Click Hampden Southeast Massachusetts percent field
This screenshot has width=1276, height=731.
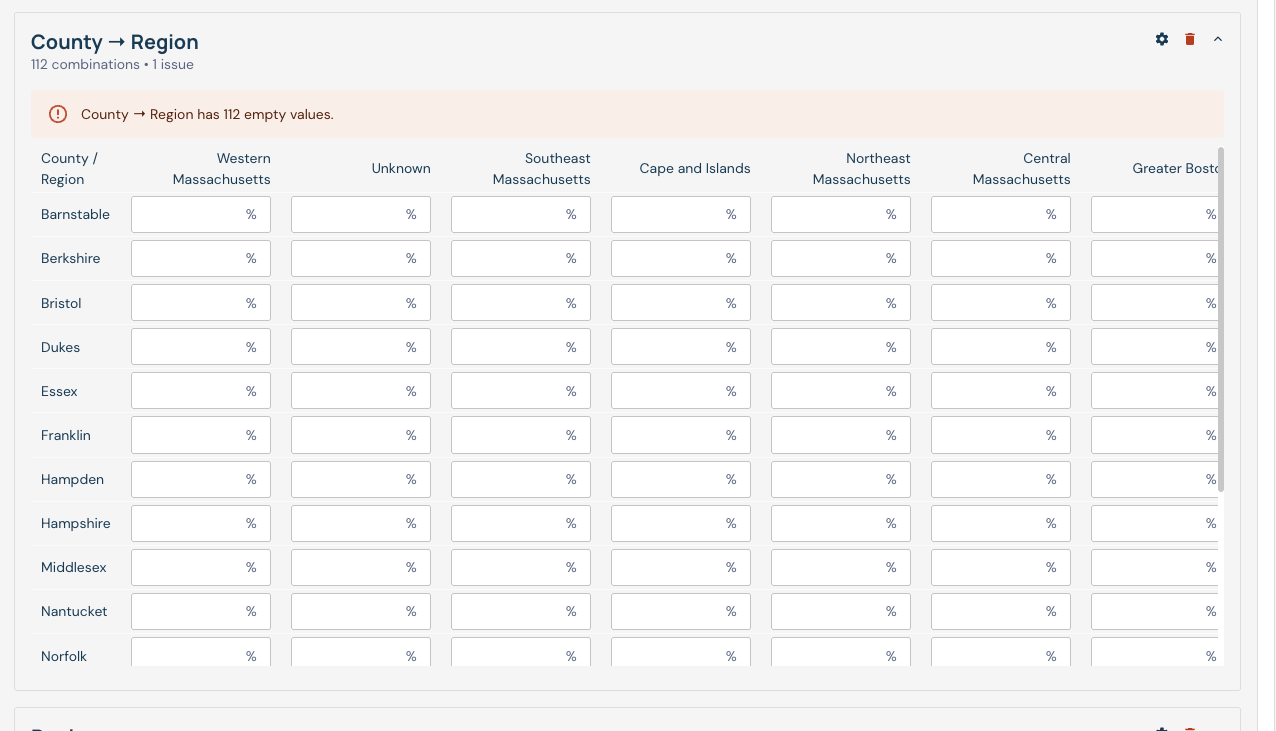point(521,479)
